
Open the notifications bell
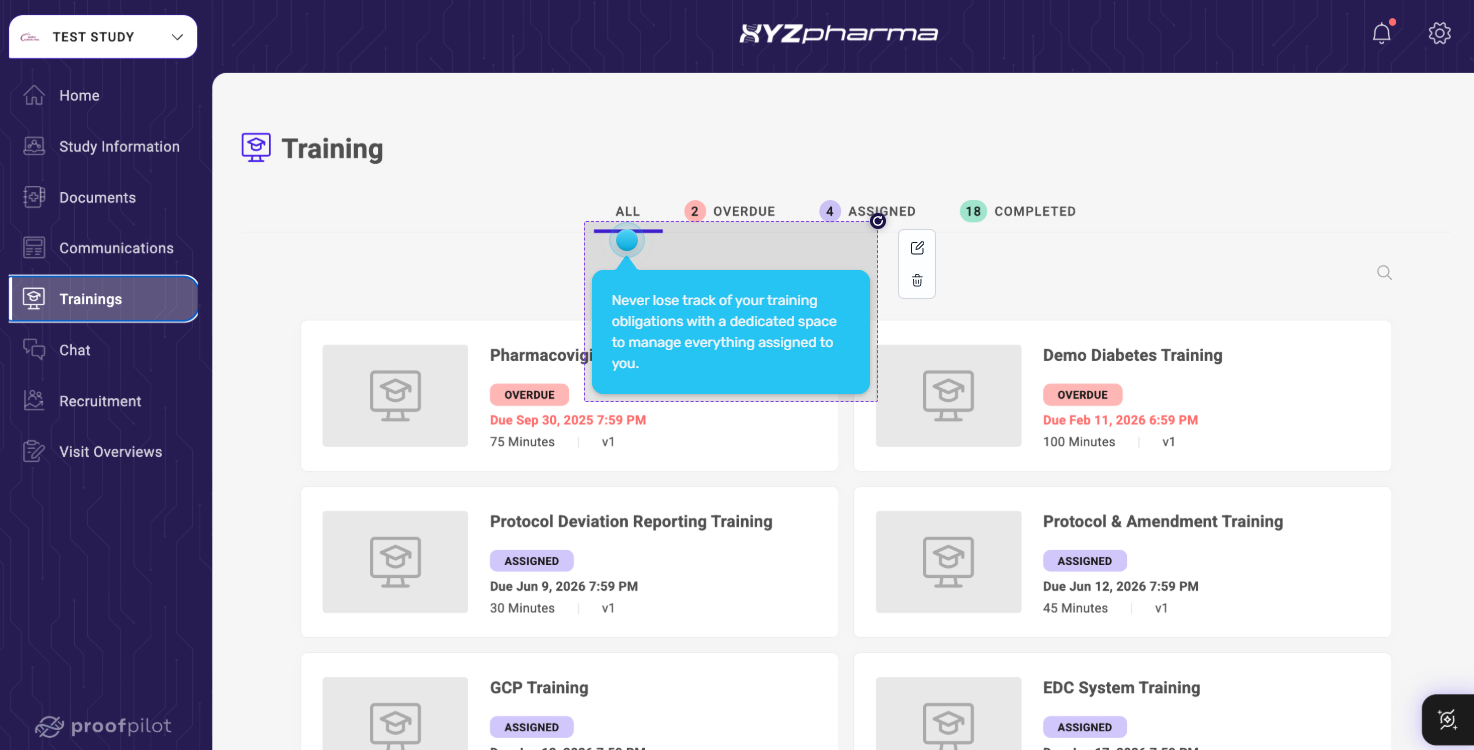point(1382,33)
